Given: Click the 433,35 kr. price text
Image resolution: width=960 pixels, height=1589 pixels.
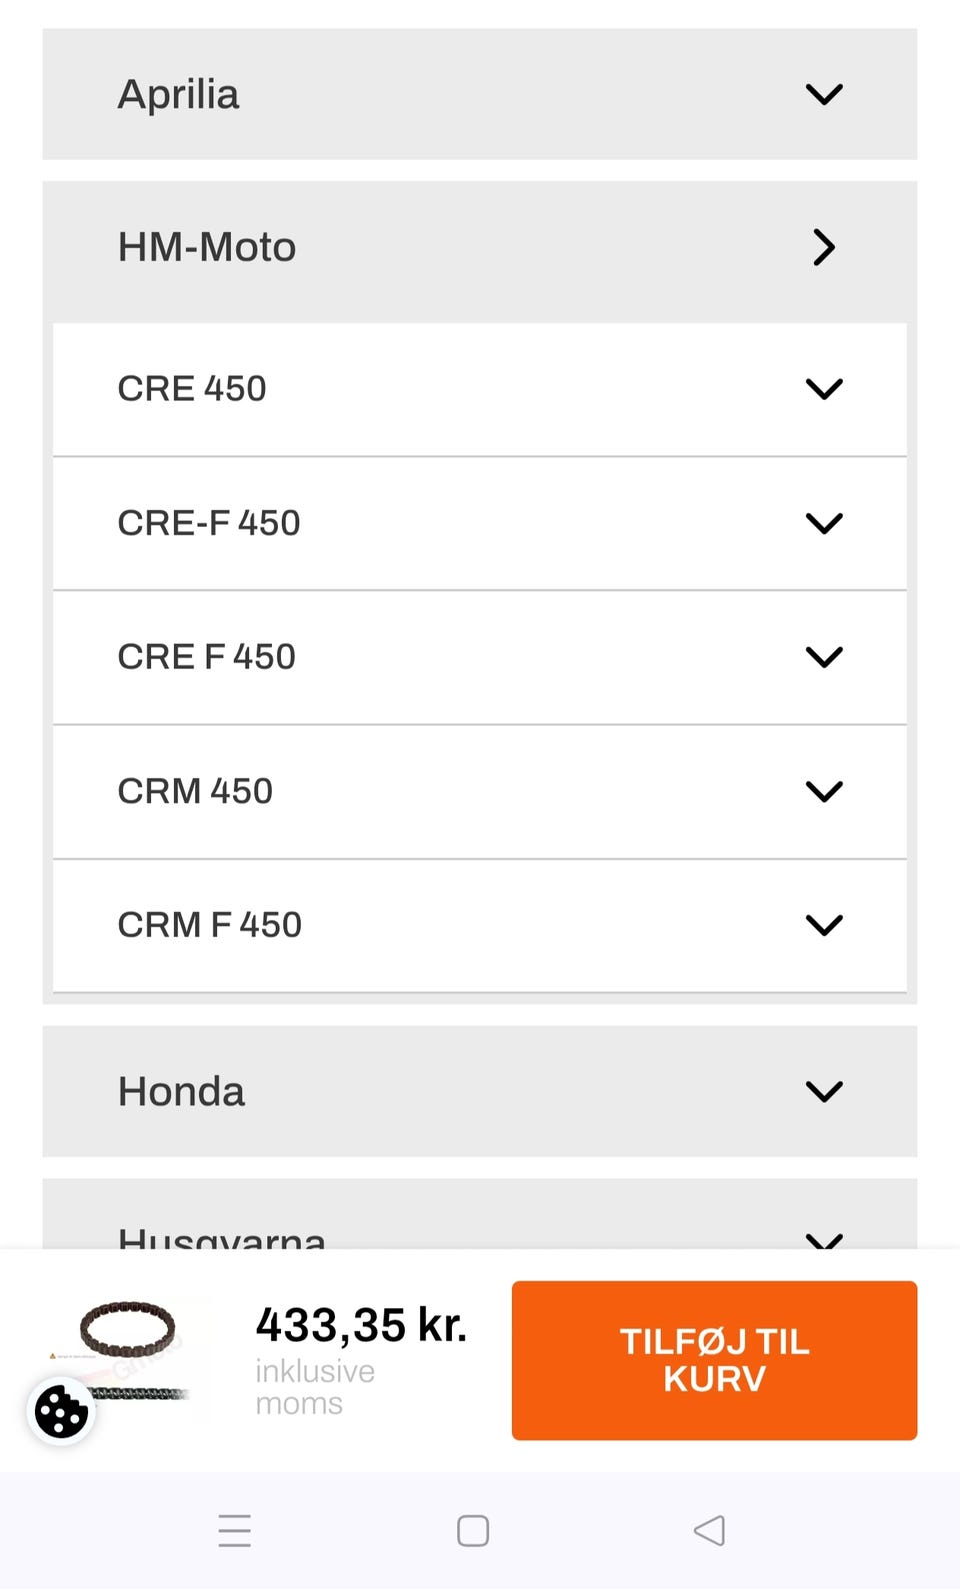Looking at the screenshot, I should point(361,1325).
